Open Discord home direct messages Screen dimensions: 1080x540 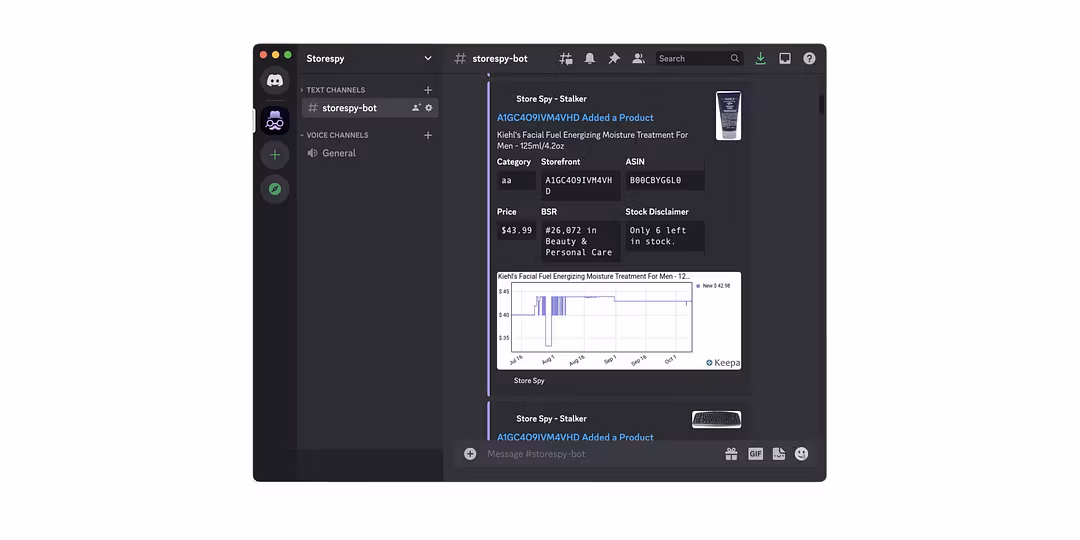point(275,81)
